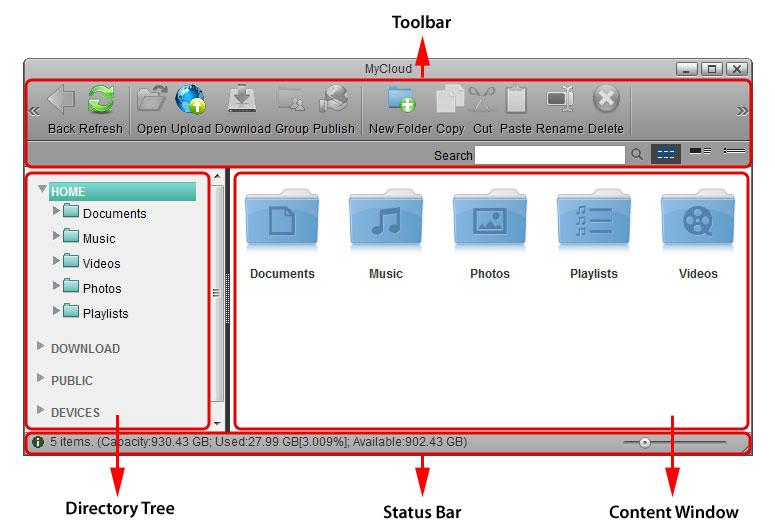The width and height of the screenshot is (775, 531).
Task: Expand the DOWNLOAD tree section
Action: click(x=41, y=345)
